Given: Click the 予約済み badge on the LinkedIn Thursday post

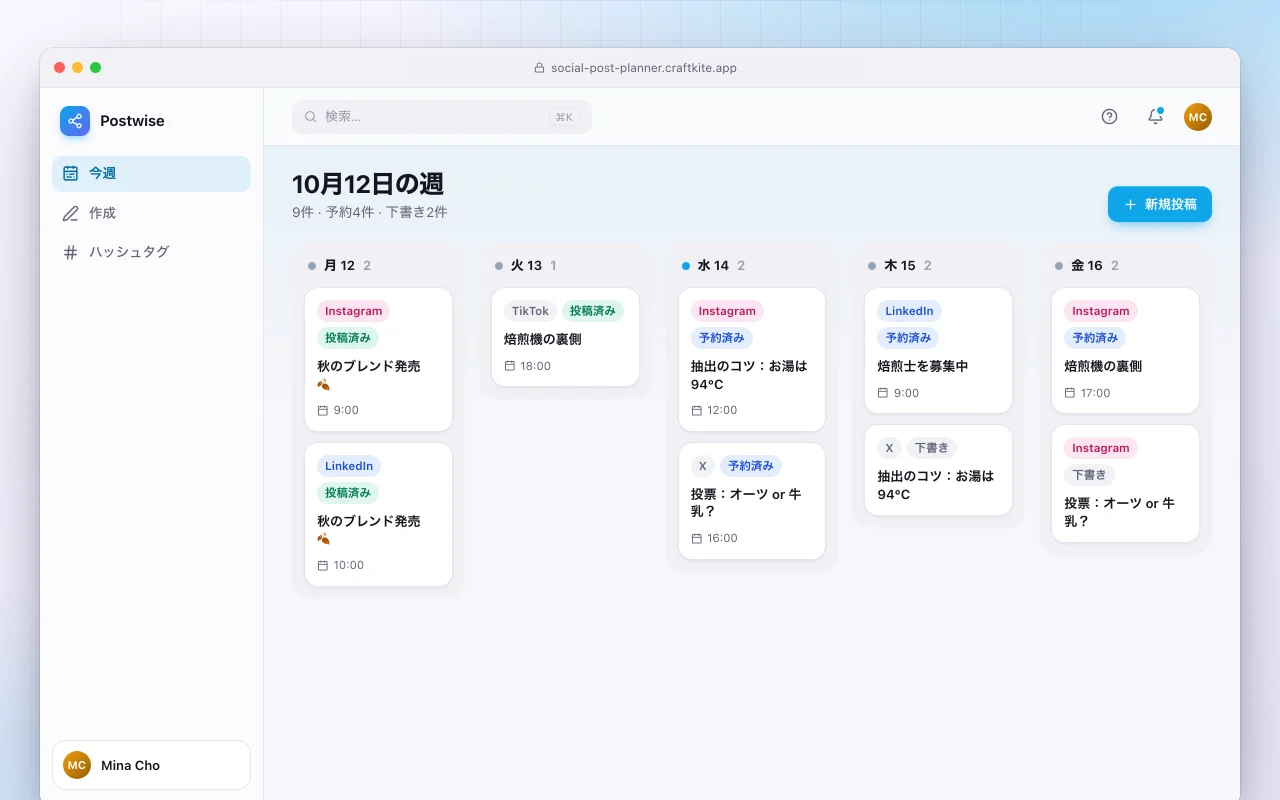Looking at the screenshot, I should point(908,338).
